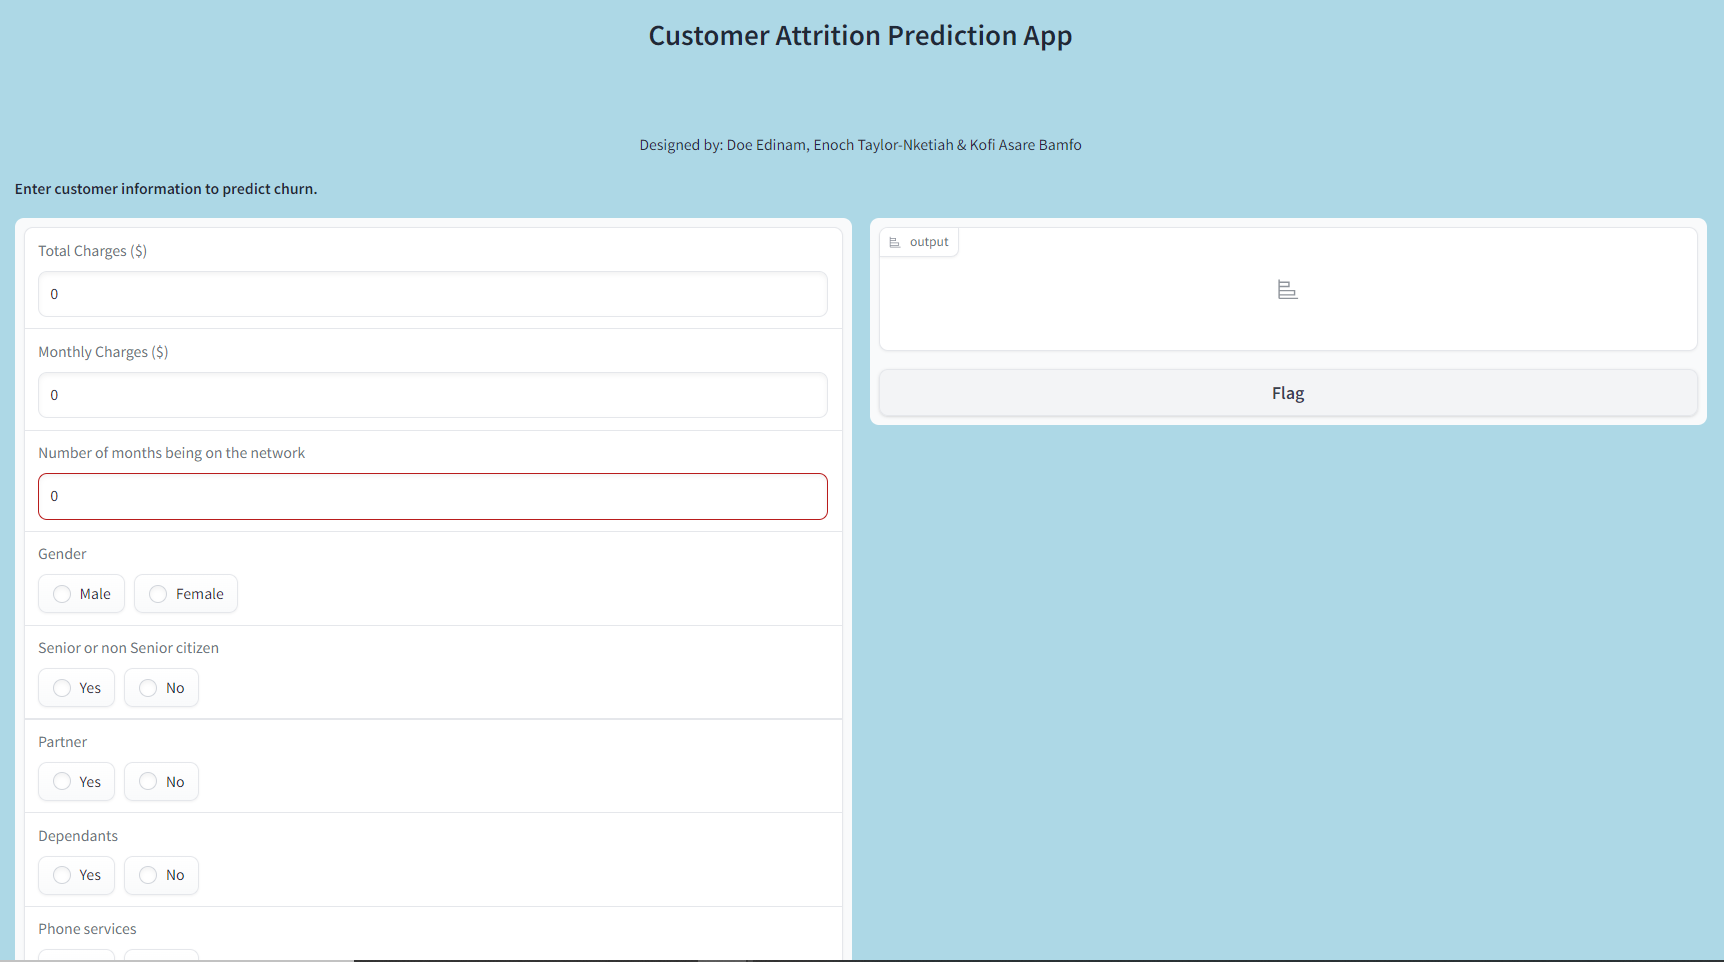Click the months on network input

432,496
